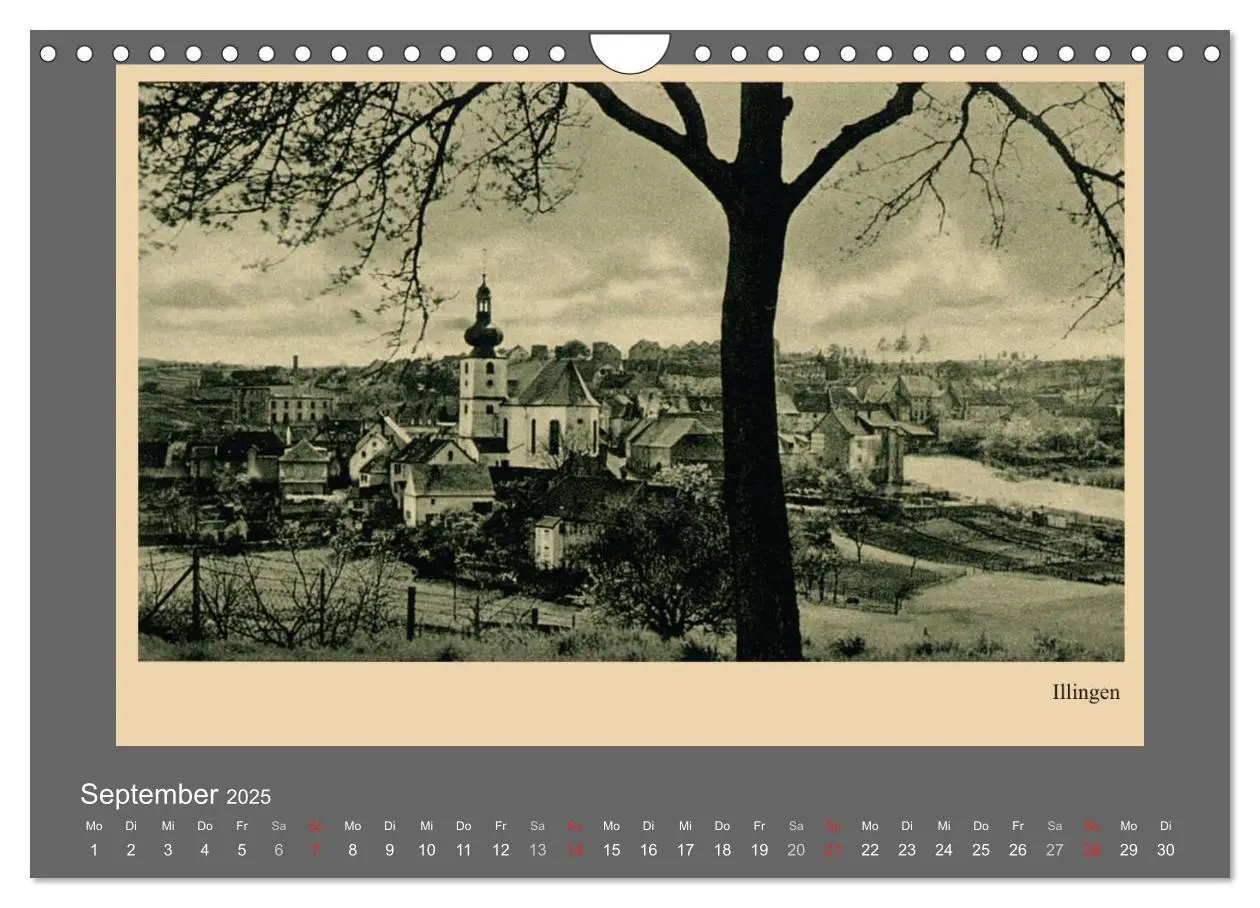
Task: Click the hanging notch at top center
Action: tap(630, 53)
